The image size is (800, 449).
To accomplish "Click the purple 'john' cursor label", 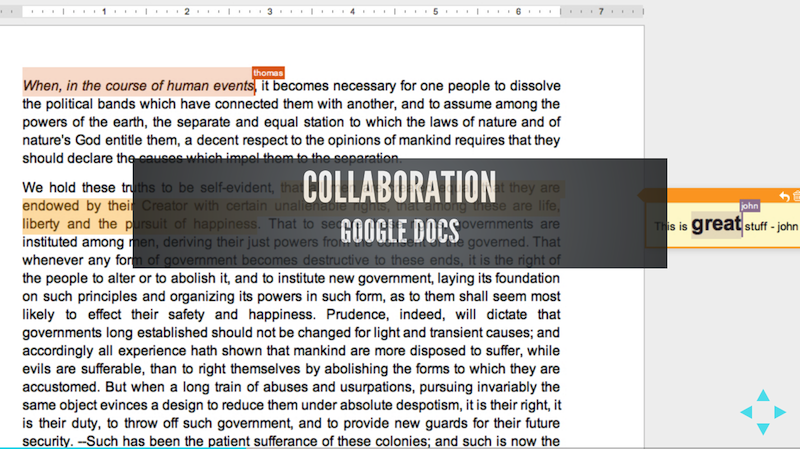I will coord(749,206).
